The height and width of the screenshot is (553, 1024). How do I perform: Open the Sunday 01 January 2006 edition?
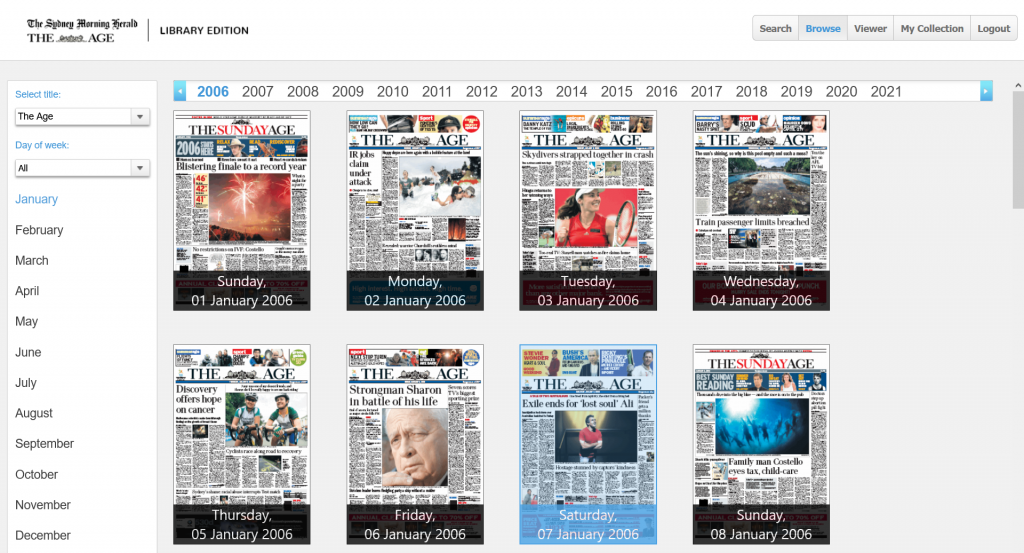pos(242,210)
